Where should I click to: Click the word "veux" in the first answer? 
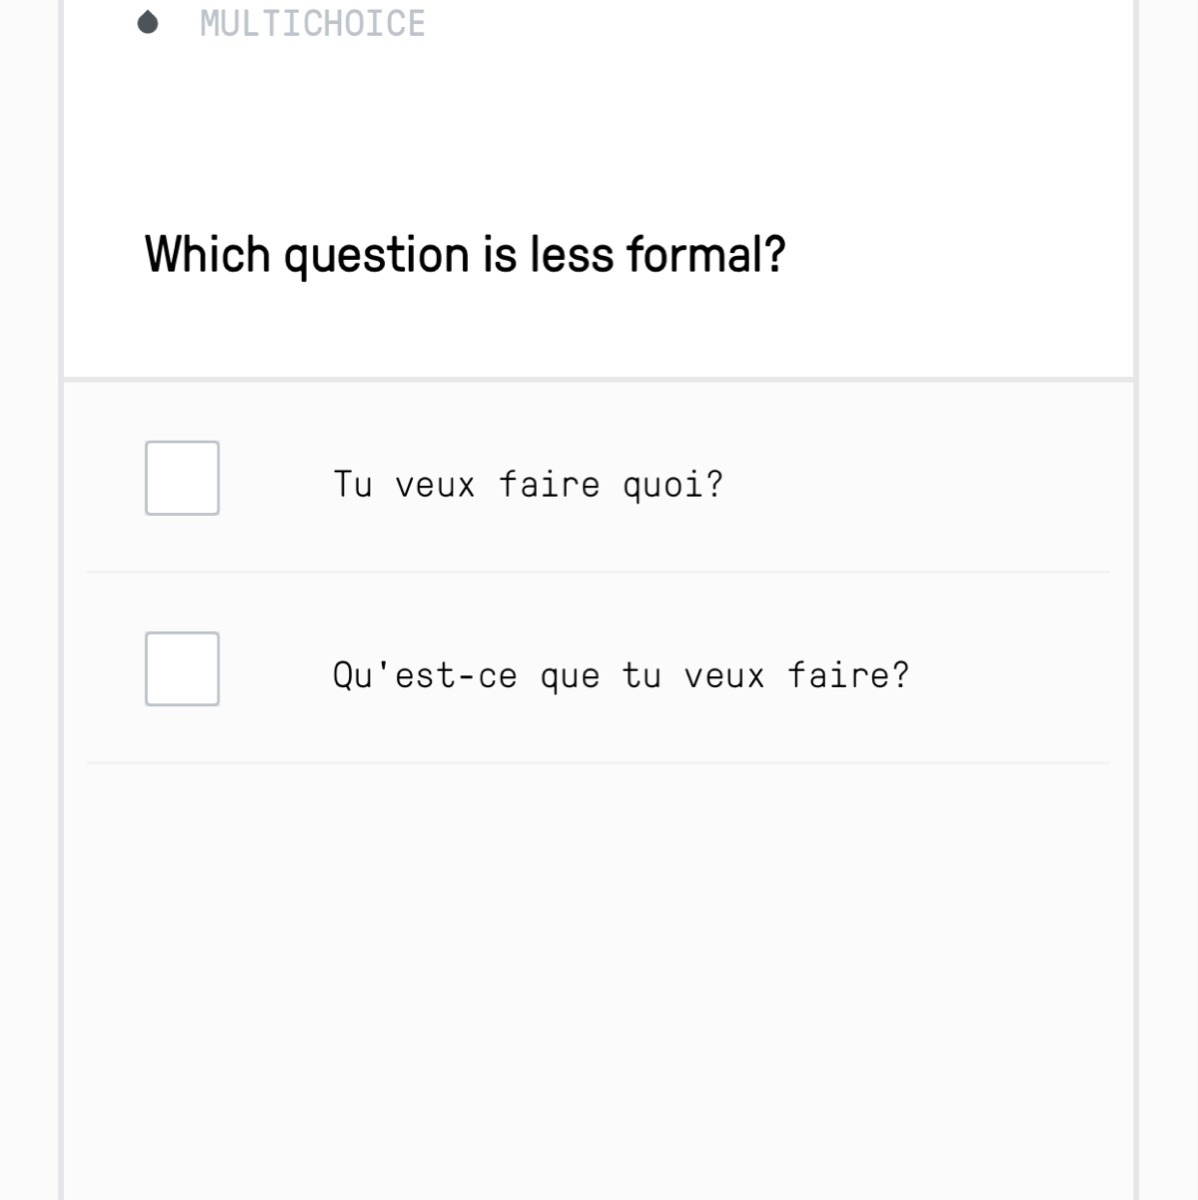point(434,486)
